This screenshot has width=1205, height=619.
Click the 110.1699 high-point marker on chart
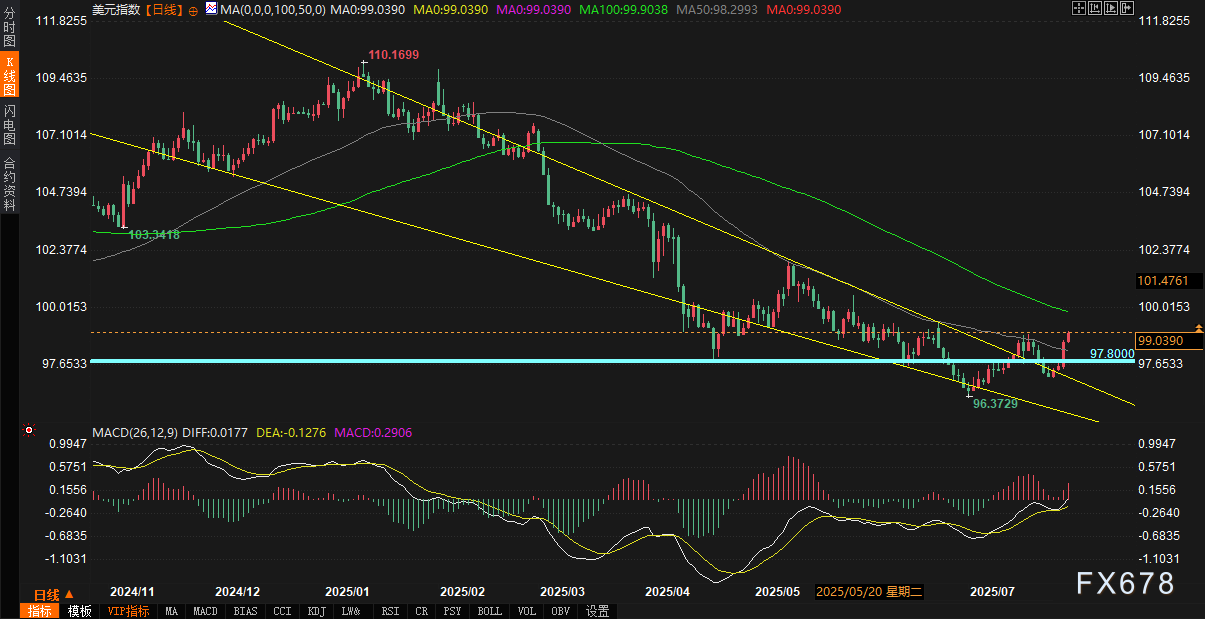pyautogui.click(x=363, y=63)
